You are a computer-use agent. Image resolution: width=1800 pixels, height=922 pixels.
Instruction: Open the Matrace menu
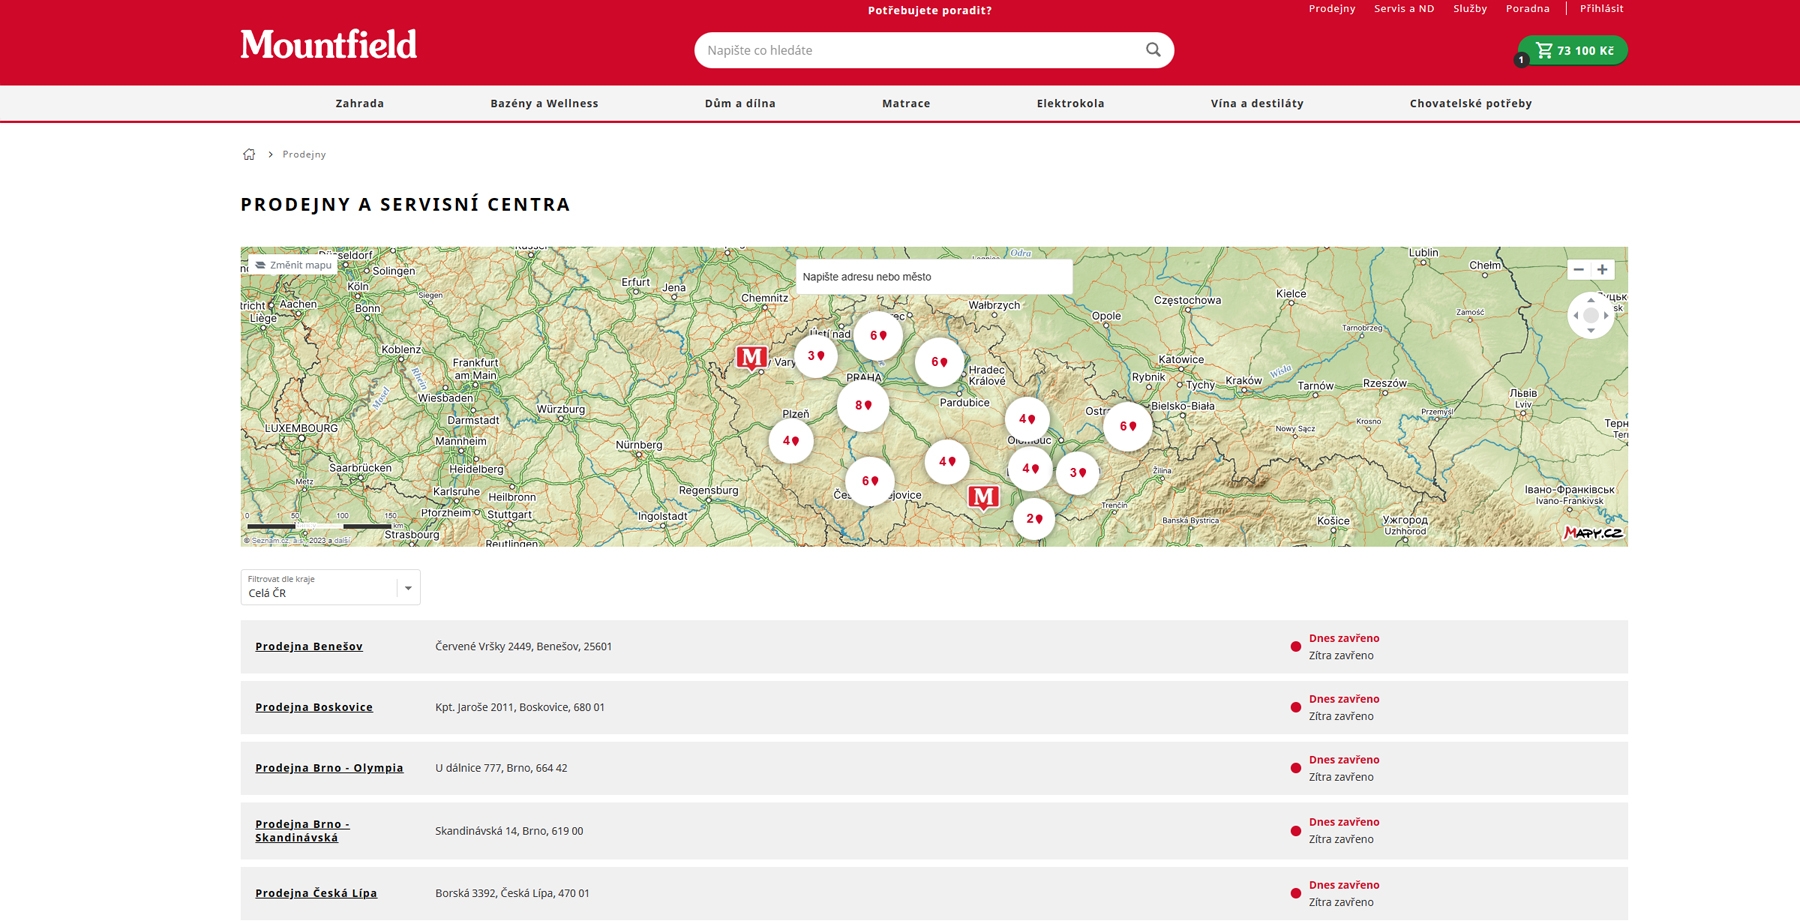pos(906,103)
